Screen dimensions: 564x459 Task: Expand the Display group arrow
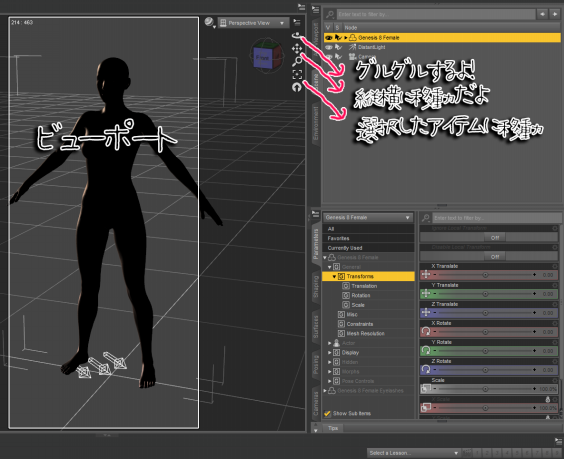coord(329,353)
